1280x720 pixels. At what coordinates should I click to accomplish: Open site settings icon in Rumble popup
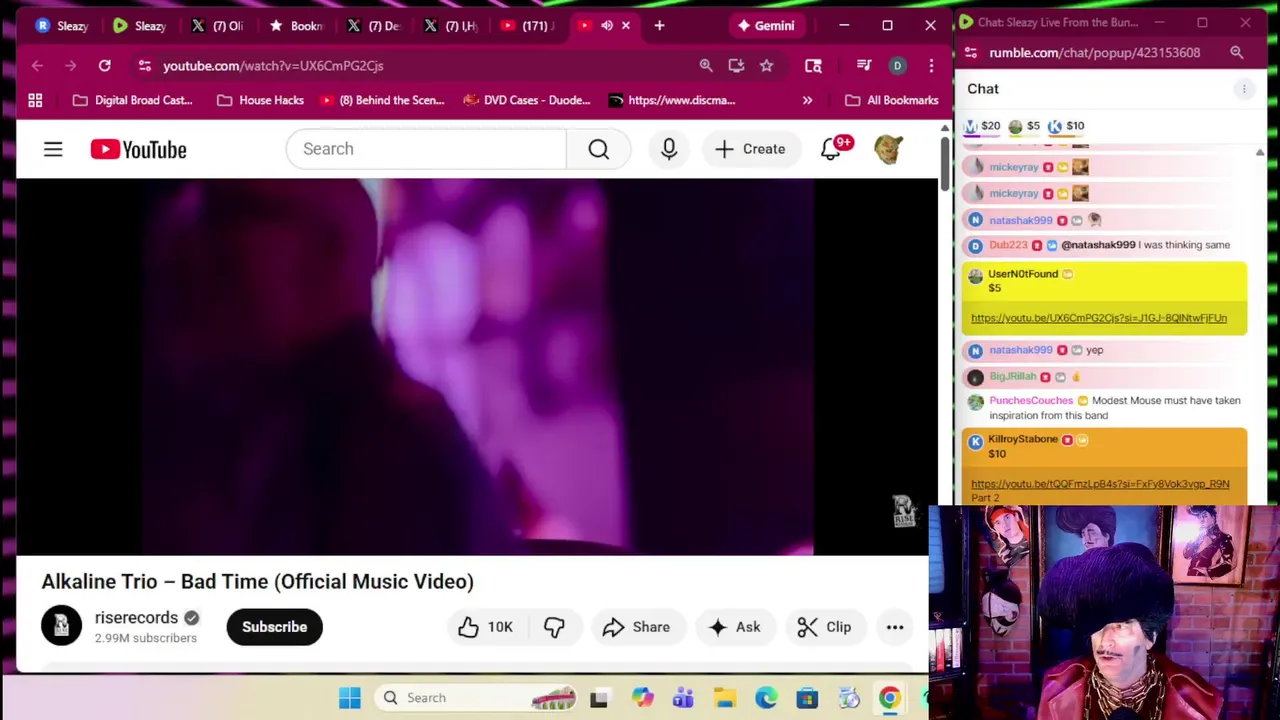tap(970, 52)
